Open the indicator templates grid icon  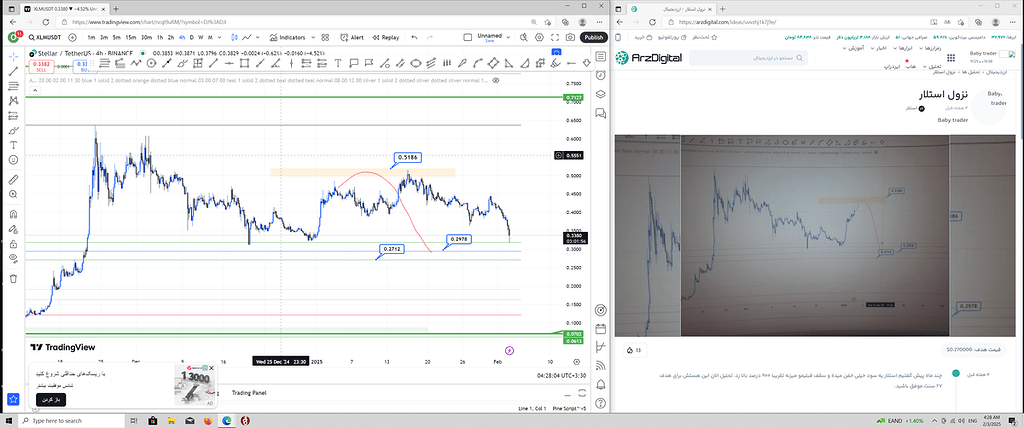pyautogui.click(x=325, y=37)
